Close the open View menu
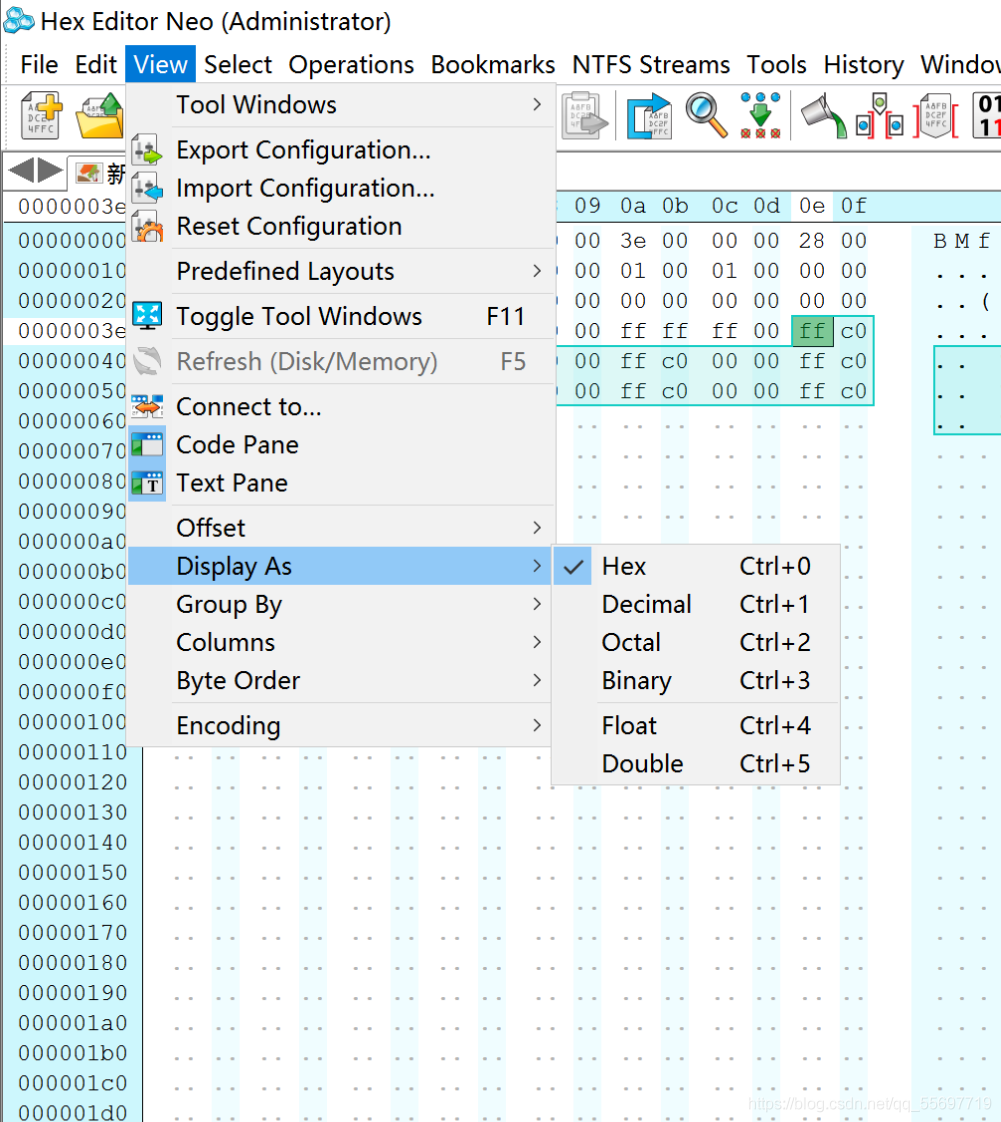The height and width of the screenshot is (1122, 1001). (x=160, y=64)
